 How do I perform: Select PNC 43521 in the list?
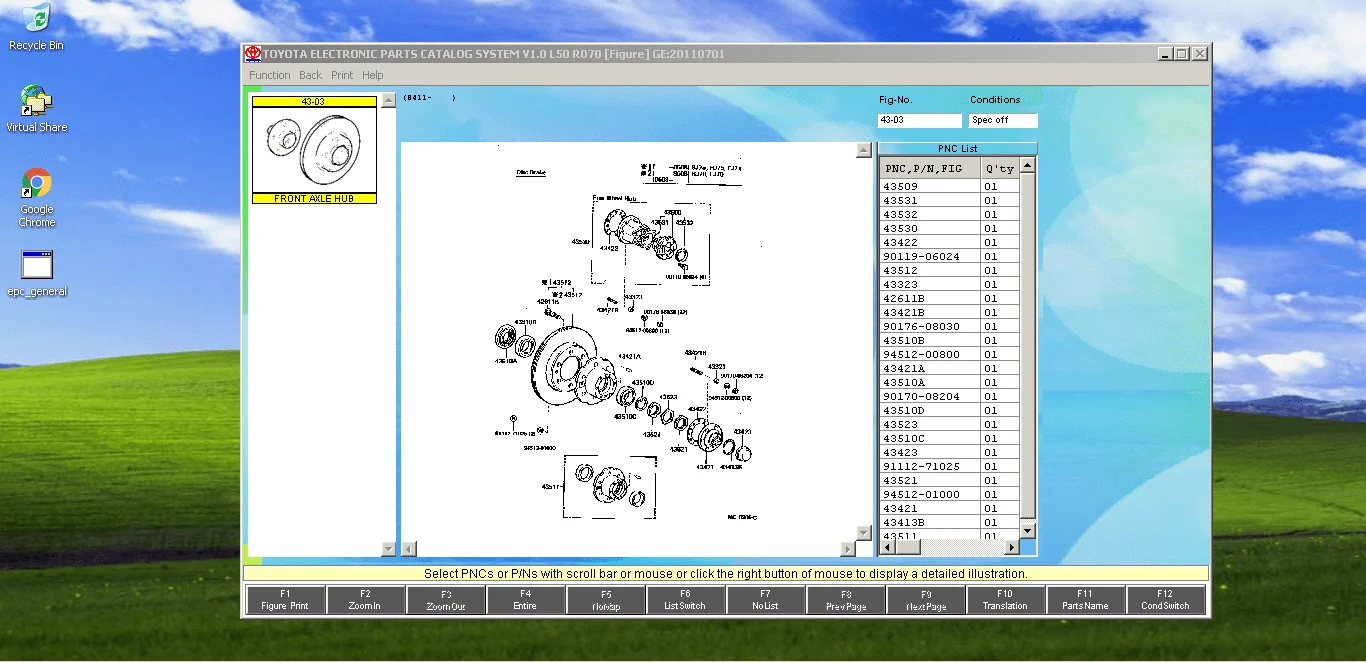coord(930,480)
